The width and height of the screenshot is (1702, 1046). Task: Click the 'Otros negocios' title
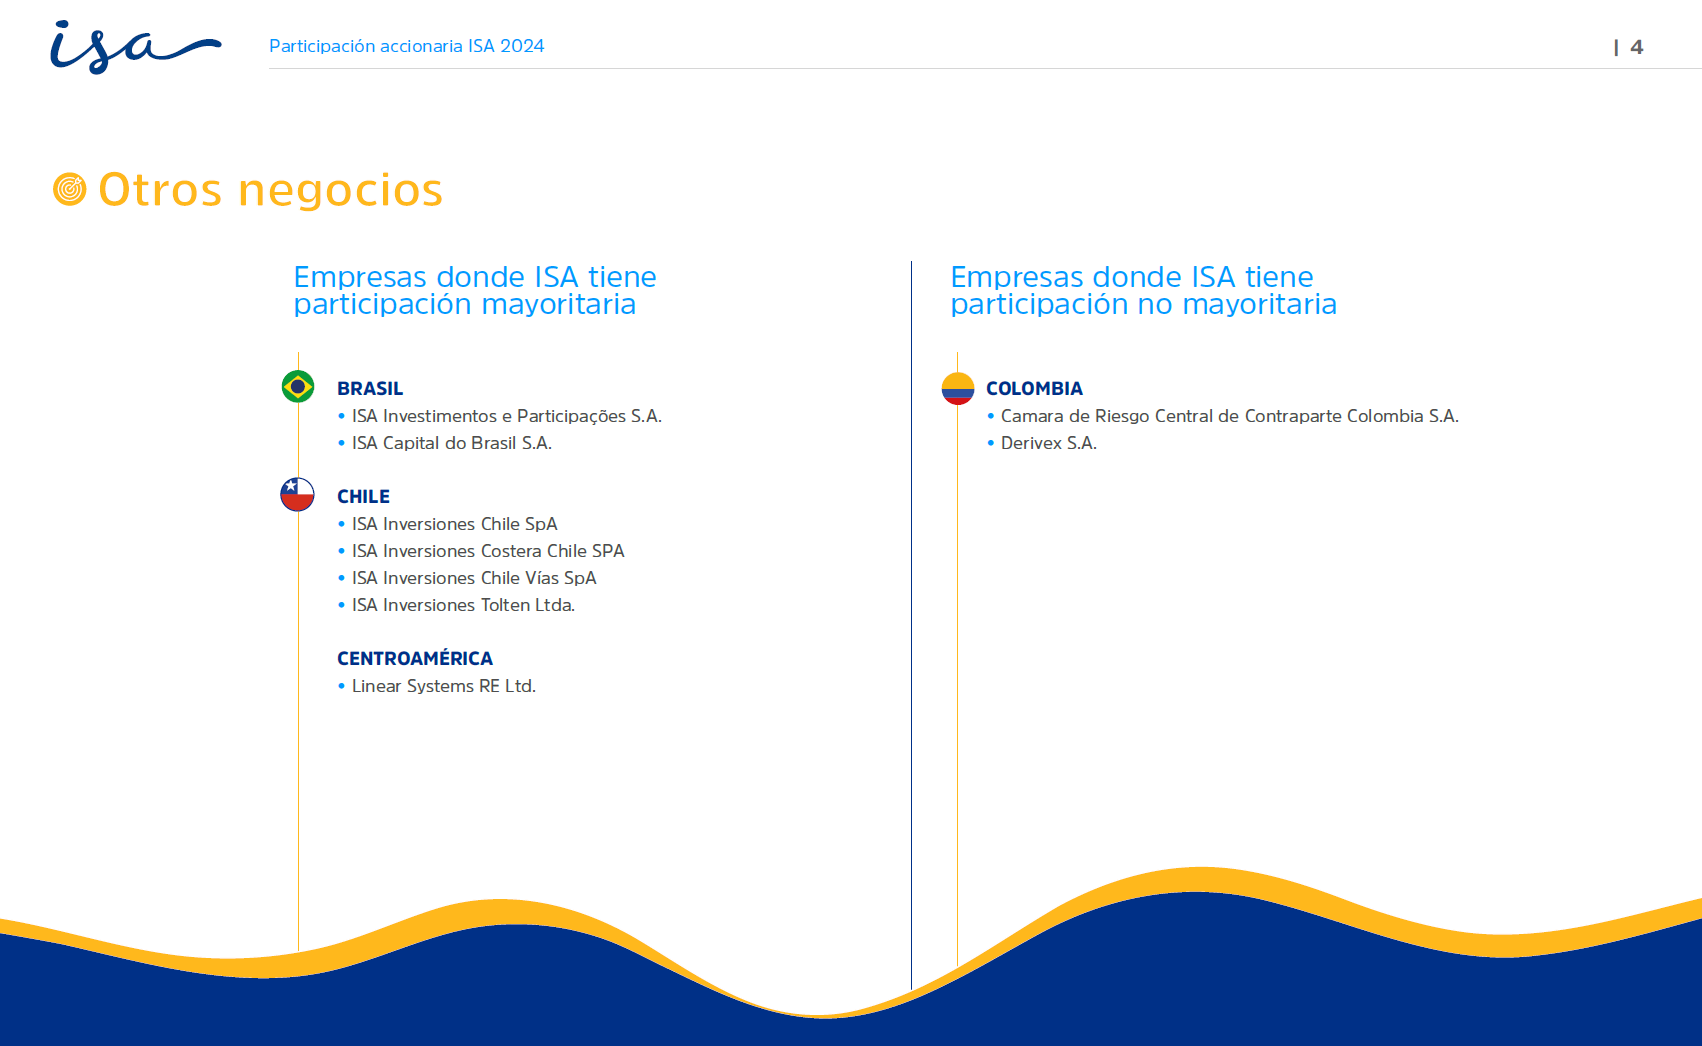[x=270, y=190]
